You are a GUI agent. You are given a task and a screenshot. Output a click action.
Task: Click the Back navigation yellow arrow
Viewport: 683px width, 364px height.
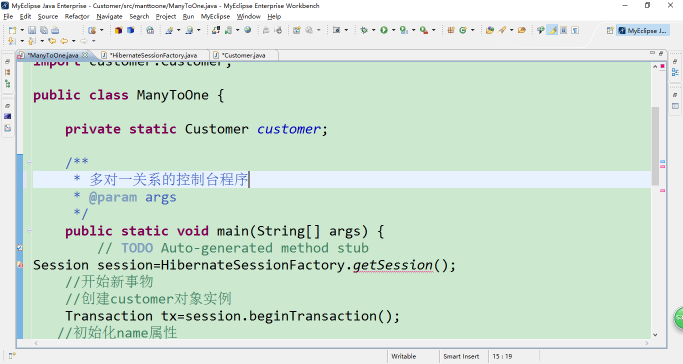click(64, 41)
